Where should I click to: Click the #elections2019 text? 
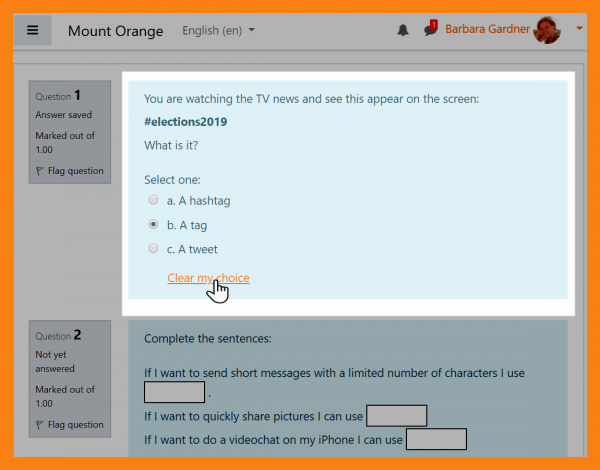tap(185, 122)
